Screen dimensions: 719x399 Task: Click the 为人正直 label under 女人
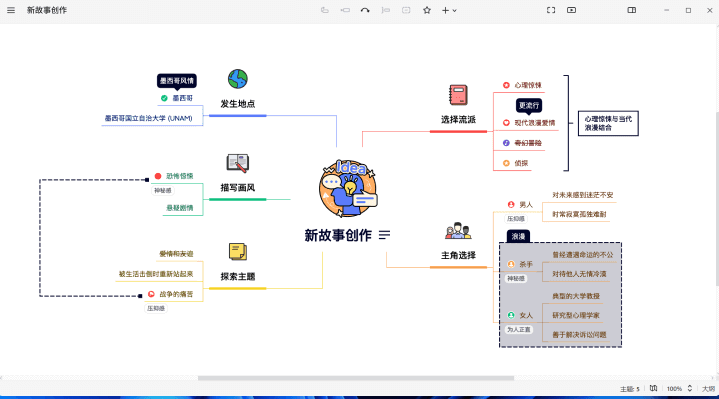pyautogui.click(x=519, y=329)
